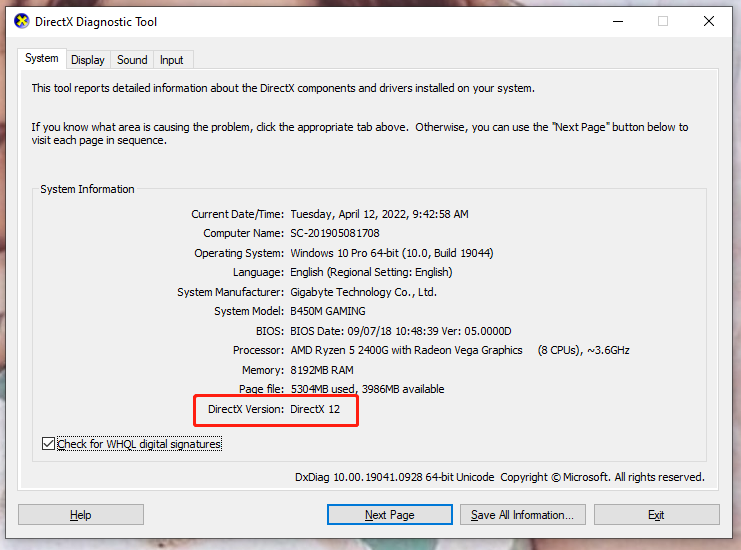
Task: Click the 'Page file:' label
Action: pyautogui.click(x=261, y=389)
